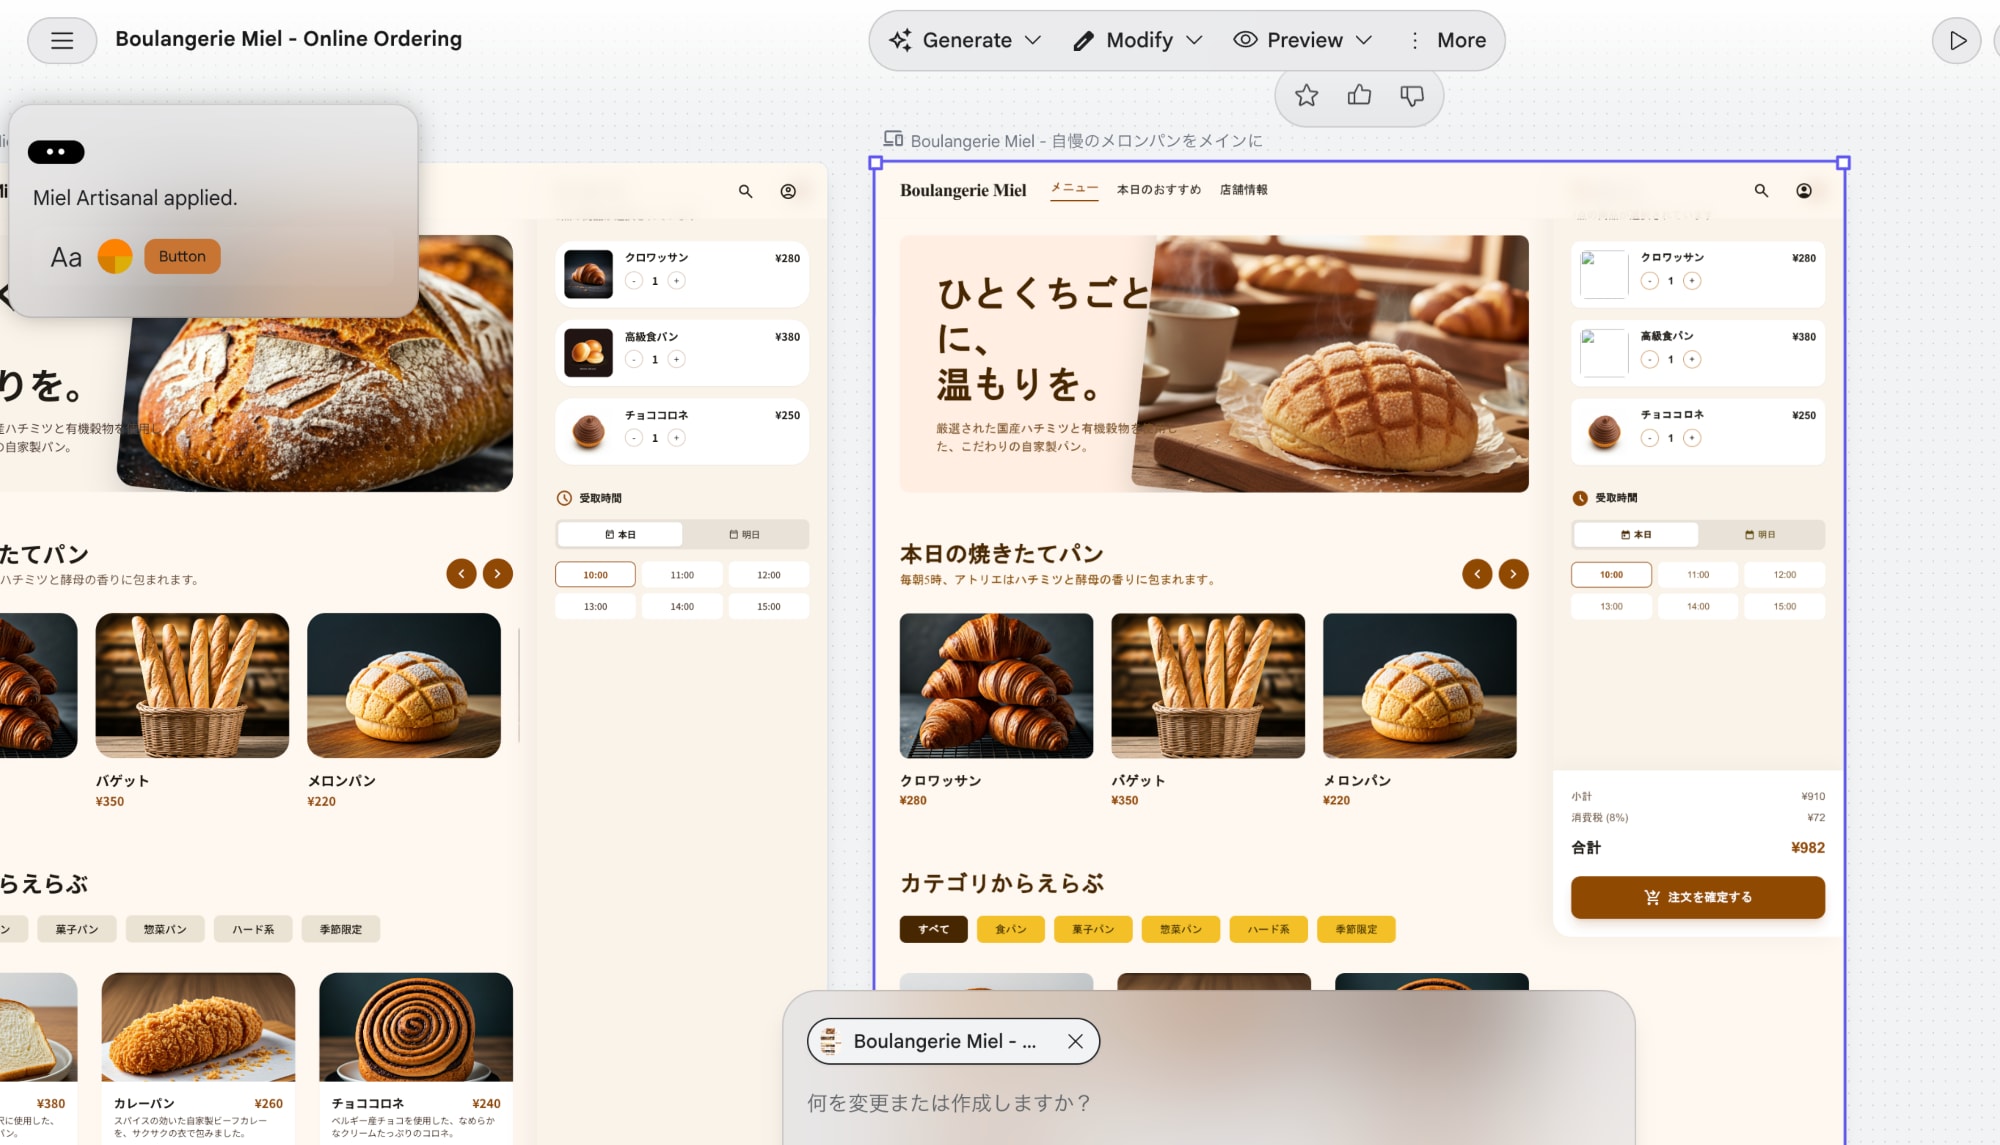Click the 何を変更または作成しますか chat input
The image size is (2000, 1145).
(1100, 1102)
